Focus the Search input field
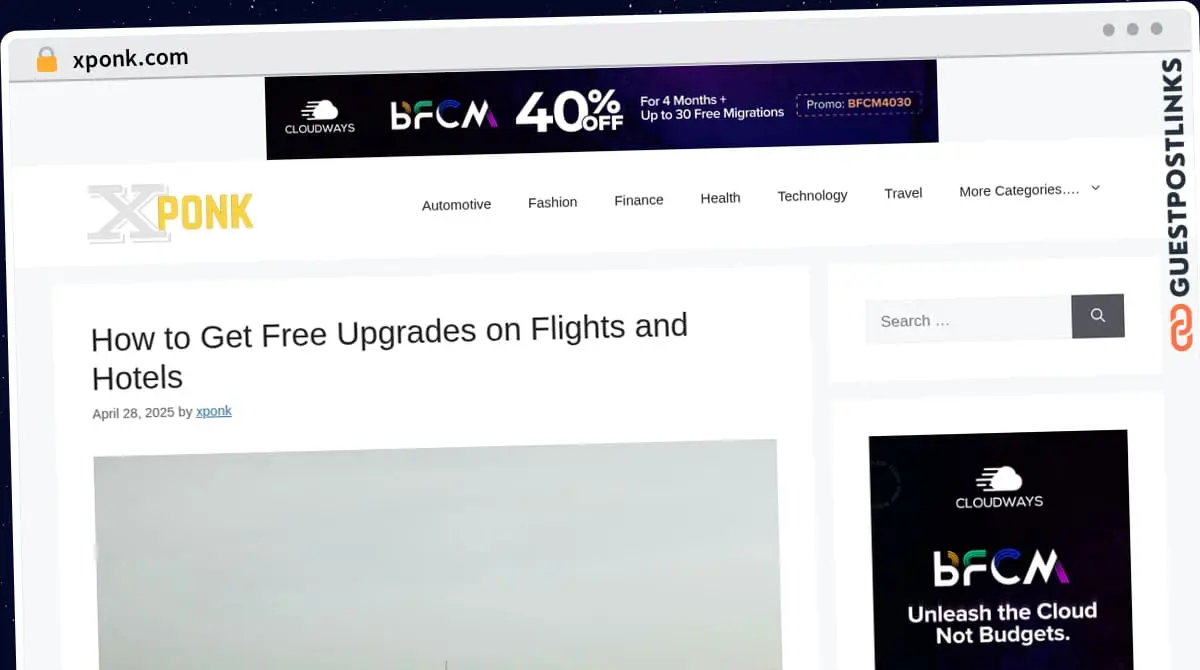The height and width of the screenshot is (670, 1200). click(x=968, y=320)
